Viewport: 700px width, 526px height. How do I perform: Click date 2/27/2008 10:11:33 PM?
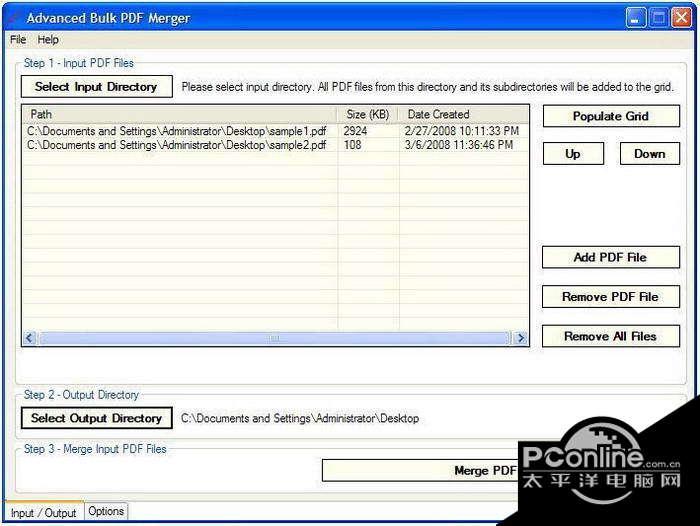click(462, 131)
